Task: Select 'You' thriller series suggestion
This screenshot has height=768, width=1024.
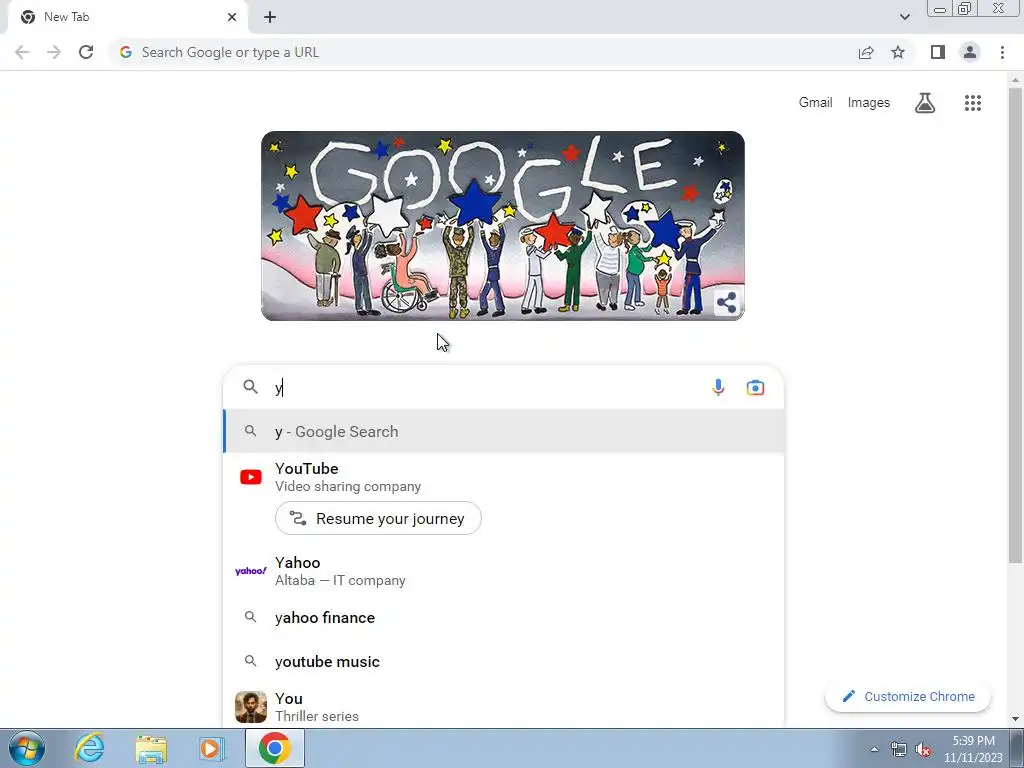Action: (504, 707)
